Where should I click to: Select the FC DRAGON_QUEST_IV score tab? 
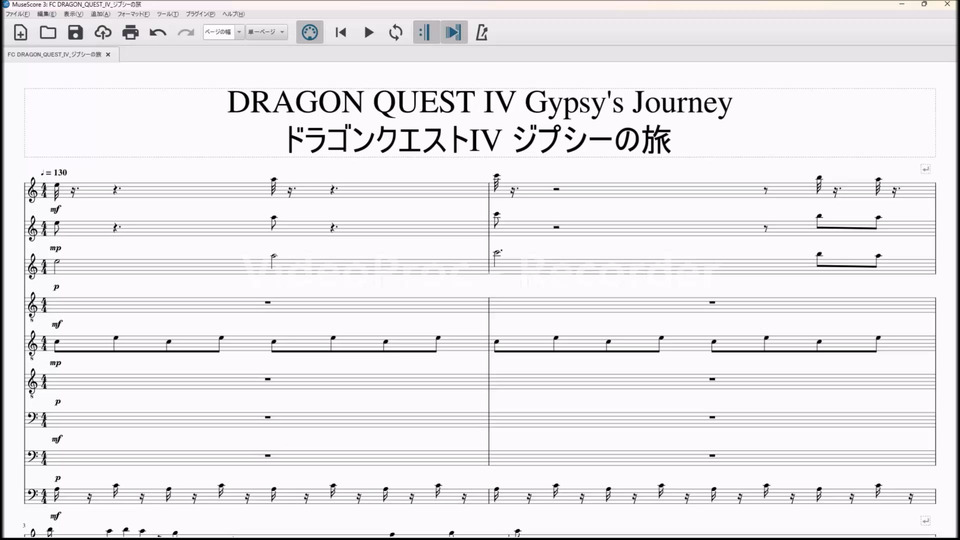tap(54, 54)
